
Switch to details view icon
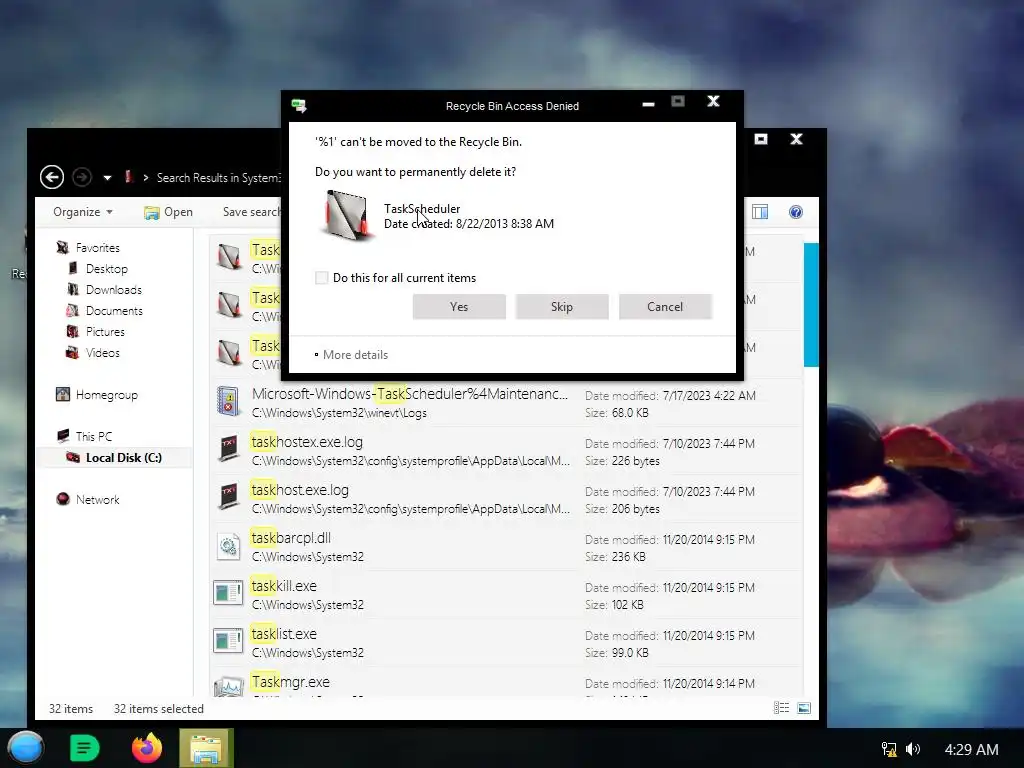click(781, 708)
